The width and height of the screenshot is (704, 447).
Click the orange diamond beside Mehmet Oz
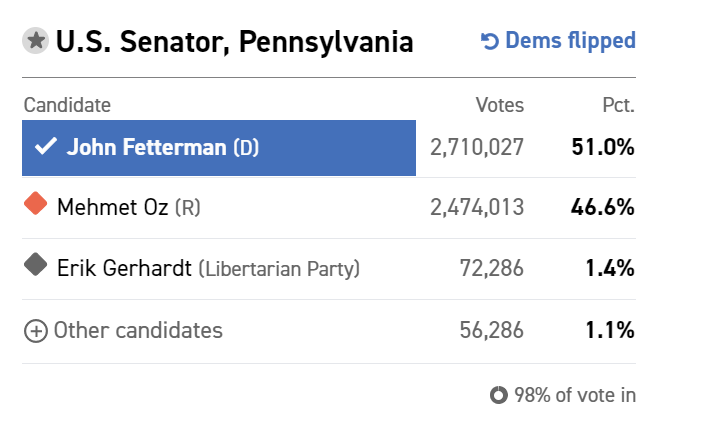(35, 203)
